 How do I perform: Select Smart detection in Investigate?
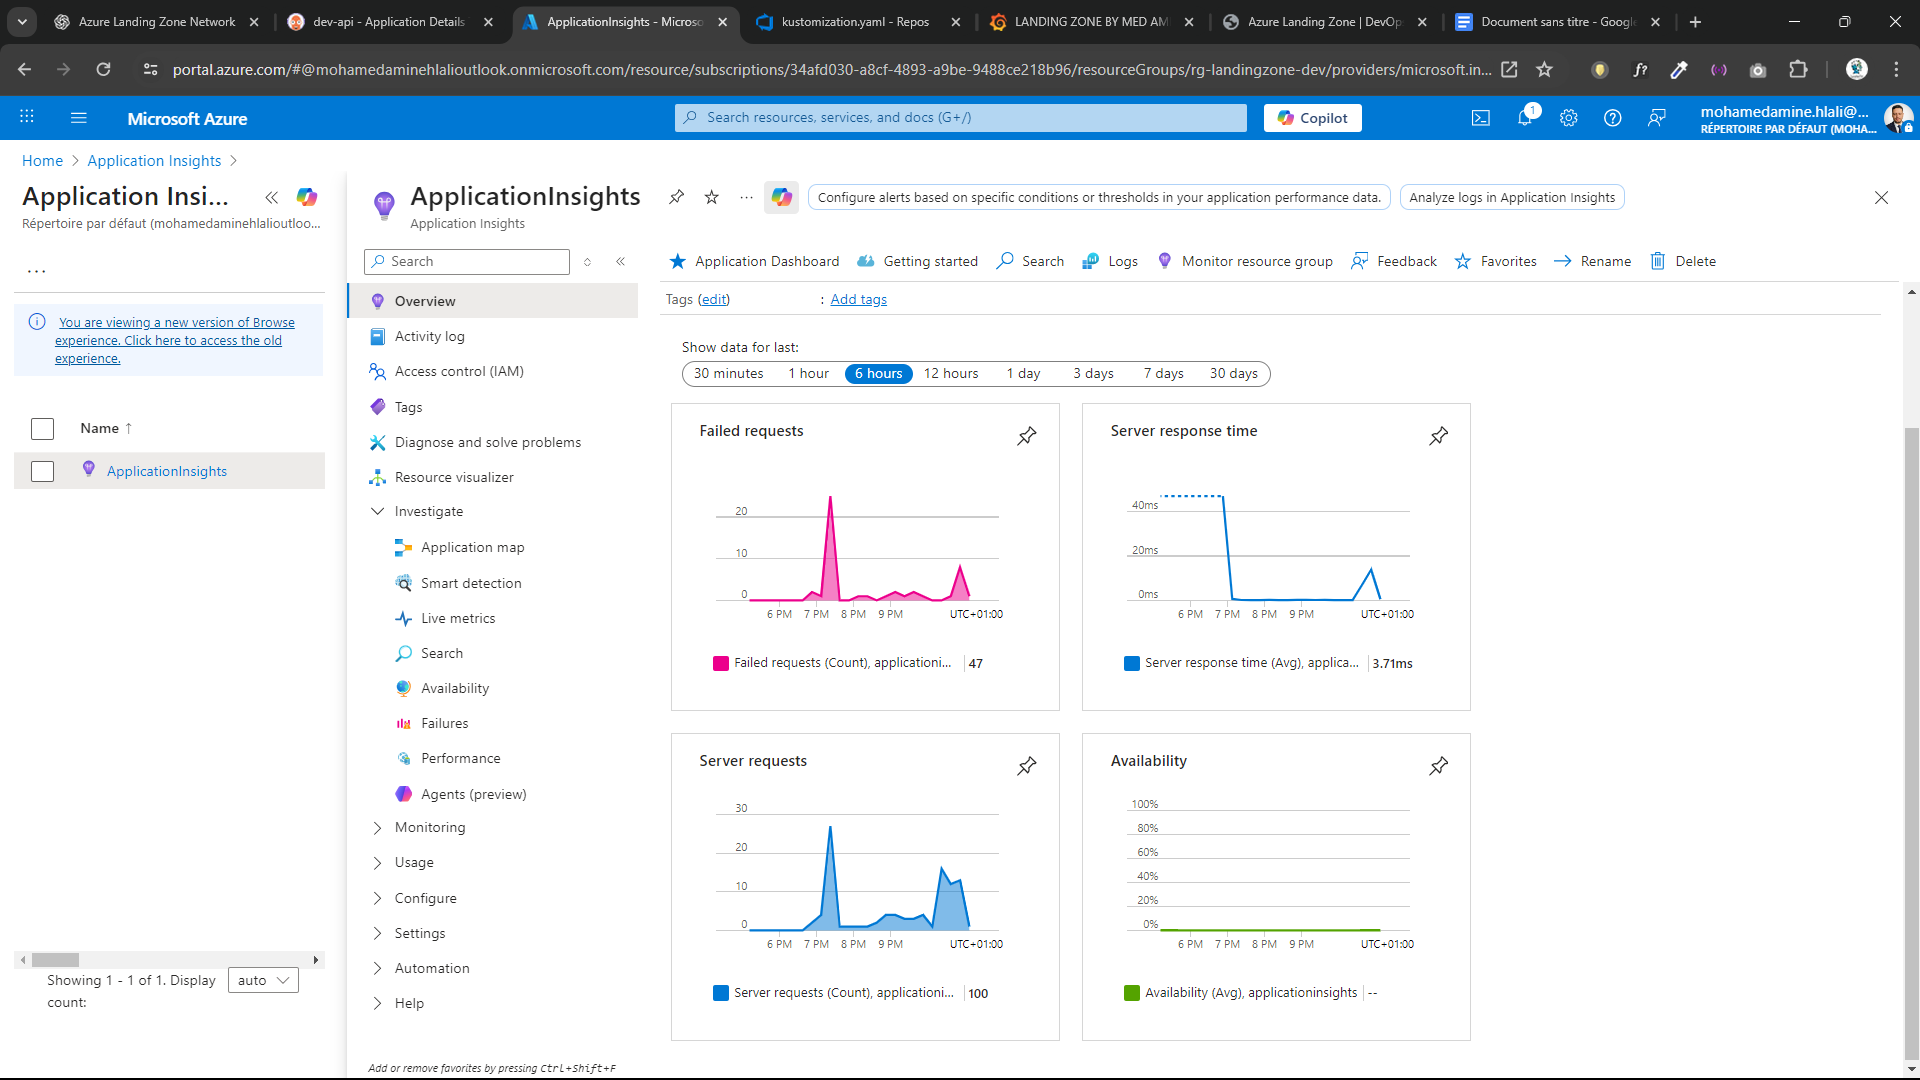tap(471, 583)
